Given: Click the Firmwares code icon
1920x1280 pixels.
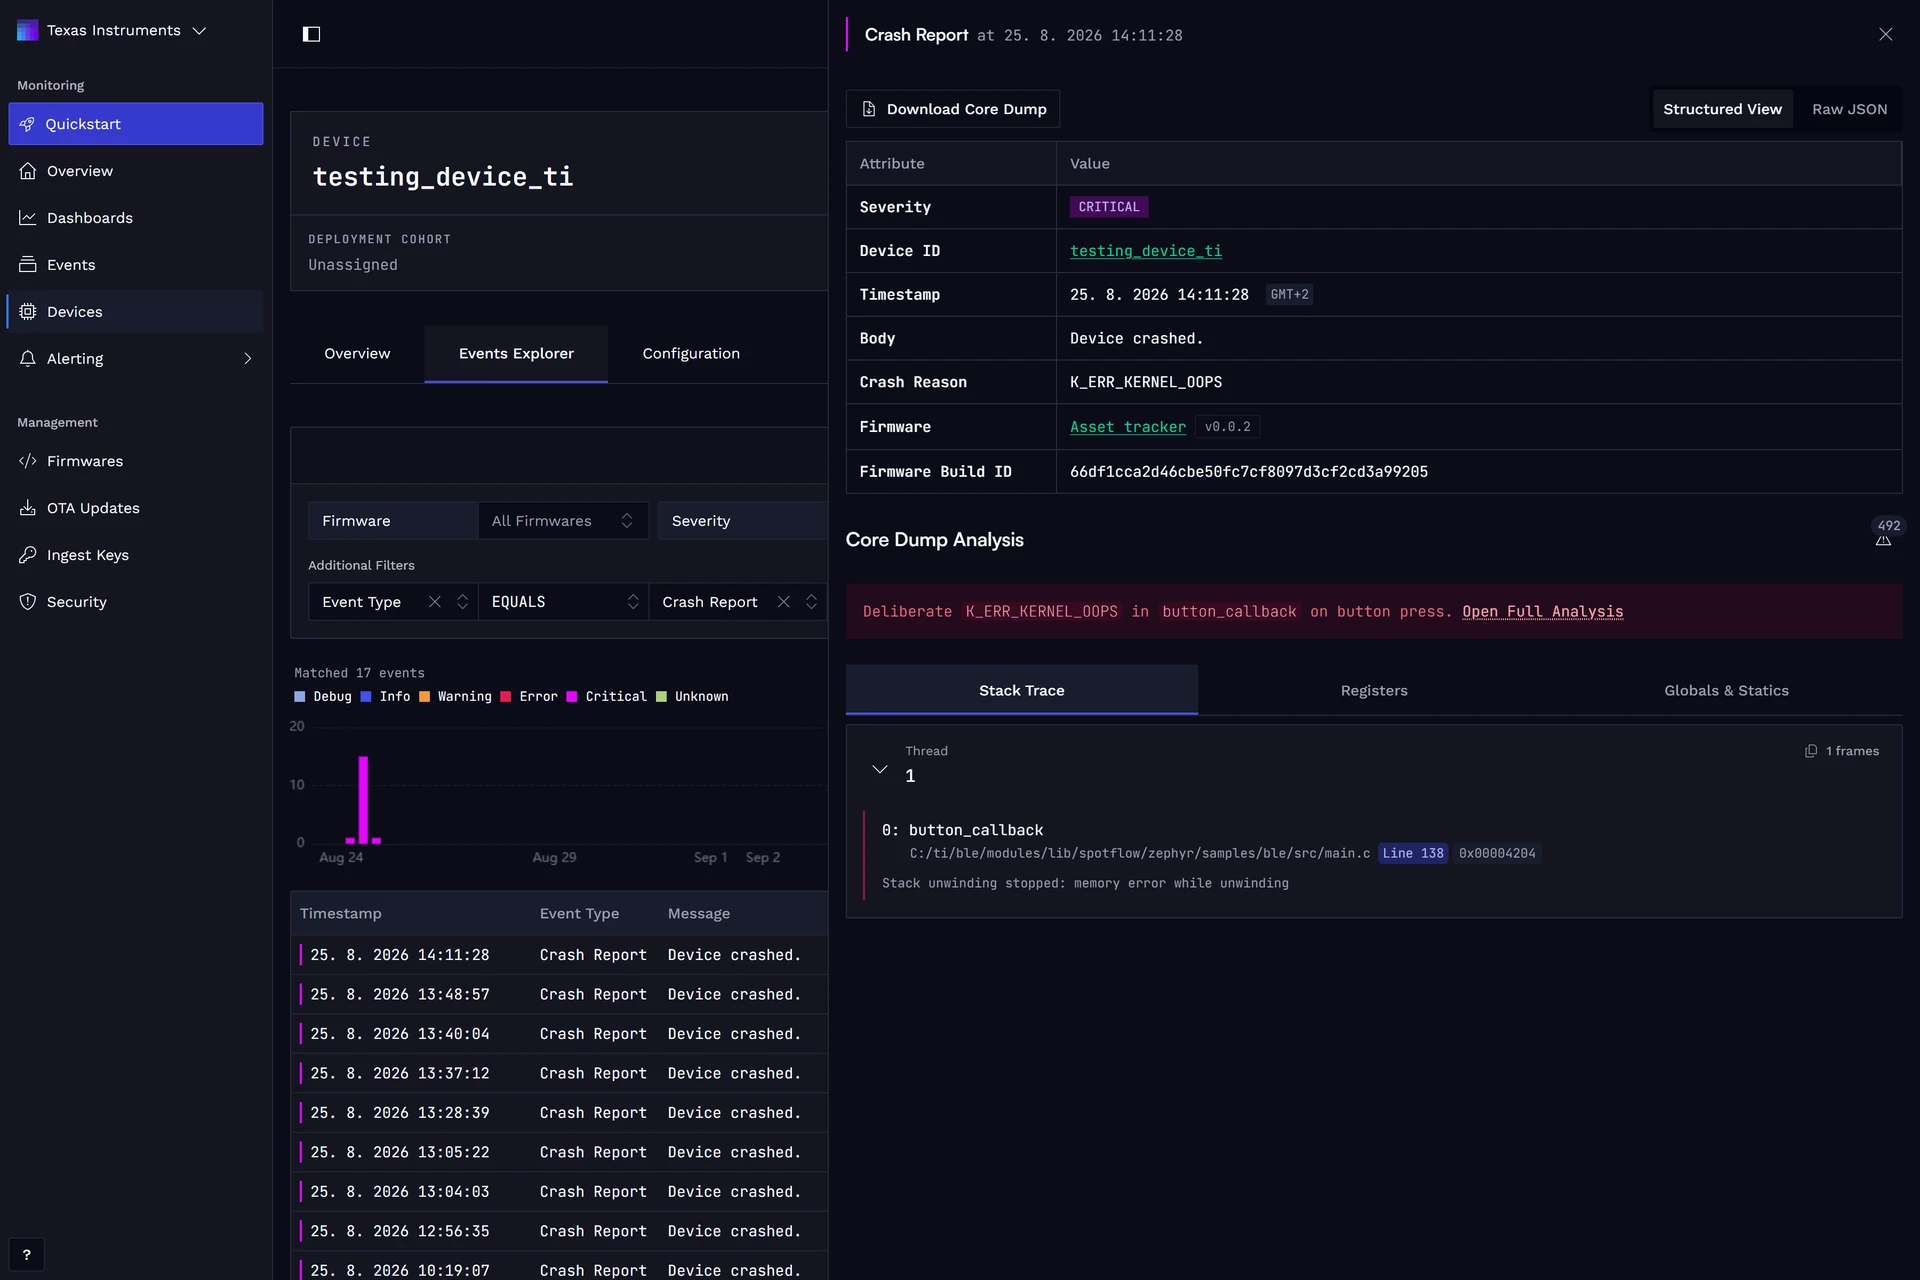Looking at the screenshot, I should click(x=27, y=461).
